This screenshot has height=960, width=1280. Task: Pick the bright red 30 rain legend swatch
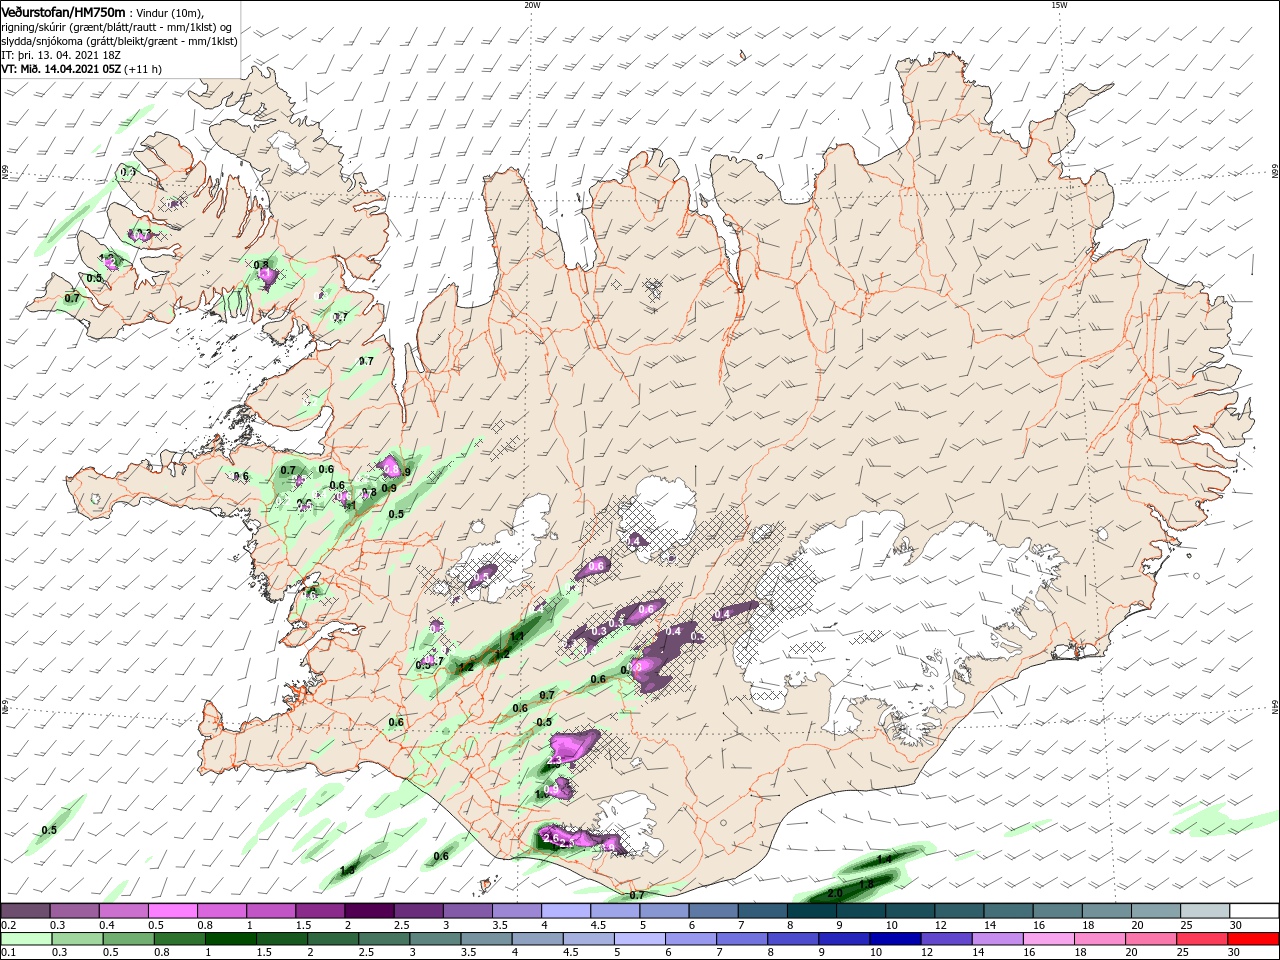(1253, 939)
